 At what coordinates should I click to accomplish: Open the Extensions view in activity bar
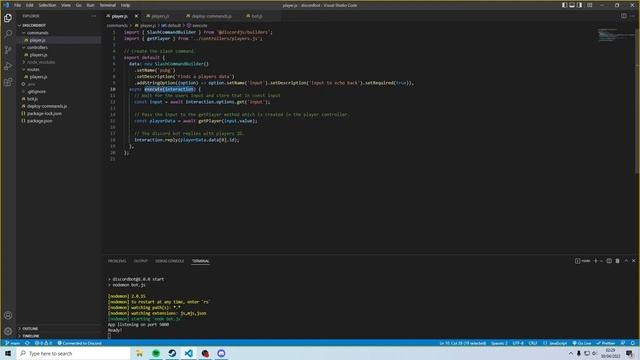tap(8, 82)
